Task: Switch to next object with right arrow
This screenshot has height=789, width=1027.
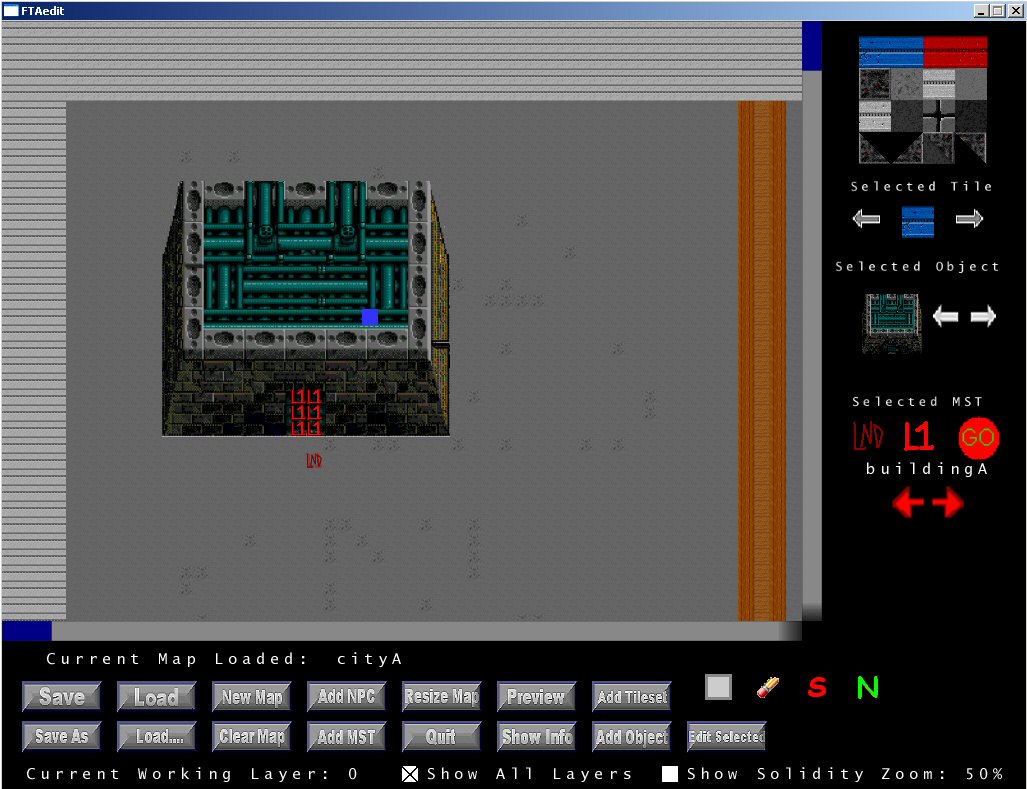Action: click(x=984, y=317)
